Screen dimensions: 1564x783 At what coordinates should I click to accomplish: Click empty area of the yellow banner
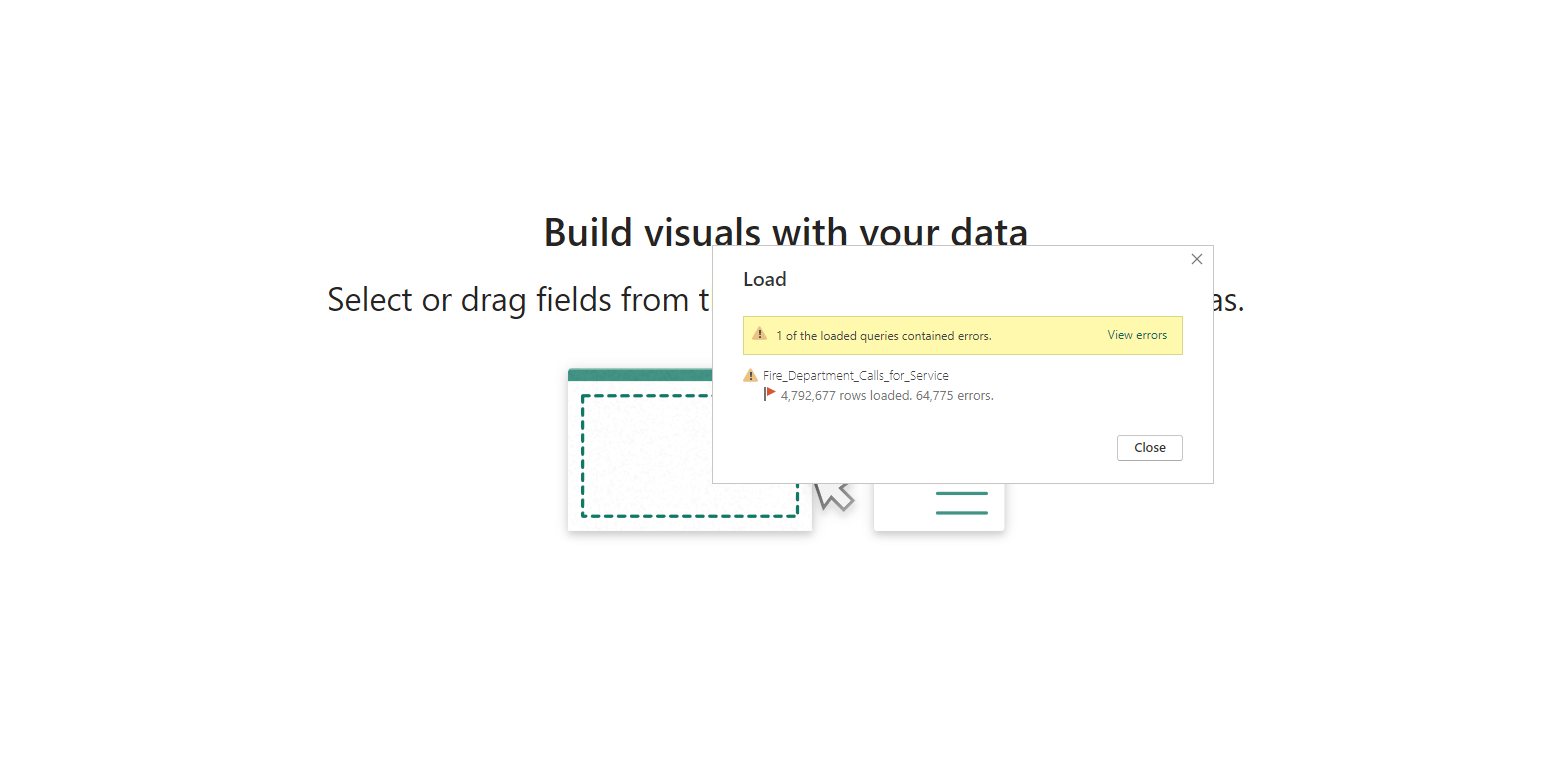[1050, 335]
